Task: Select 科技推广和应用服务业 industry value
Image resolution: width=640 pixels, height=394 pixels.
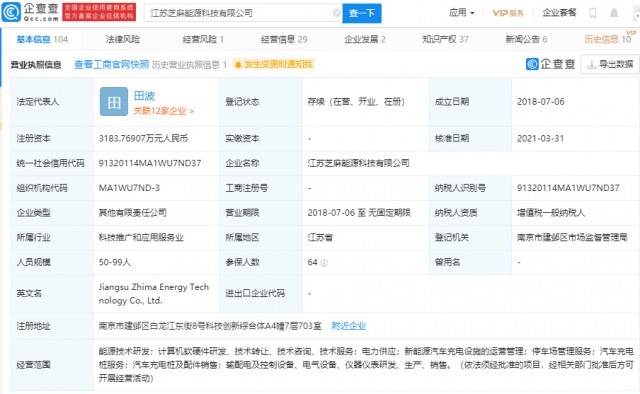Action: pyautogui.click(x=141, y=237)
